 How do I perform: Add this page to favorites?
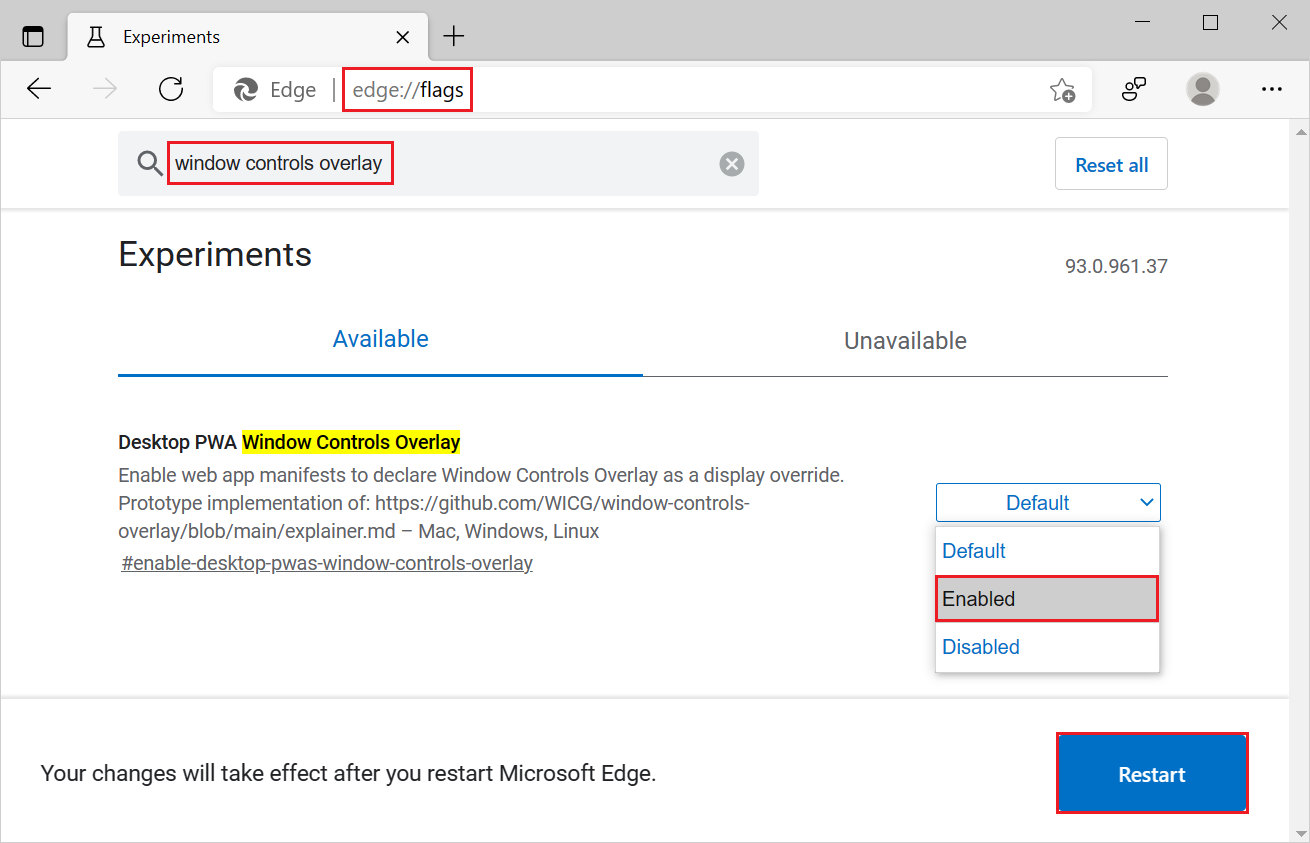[x=1062, y=90]
